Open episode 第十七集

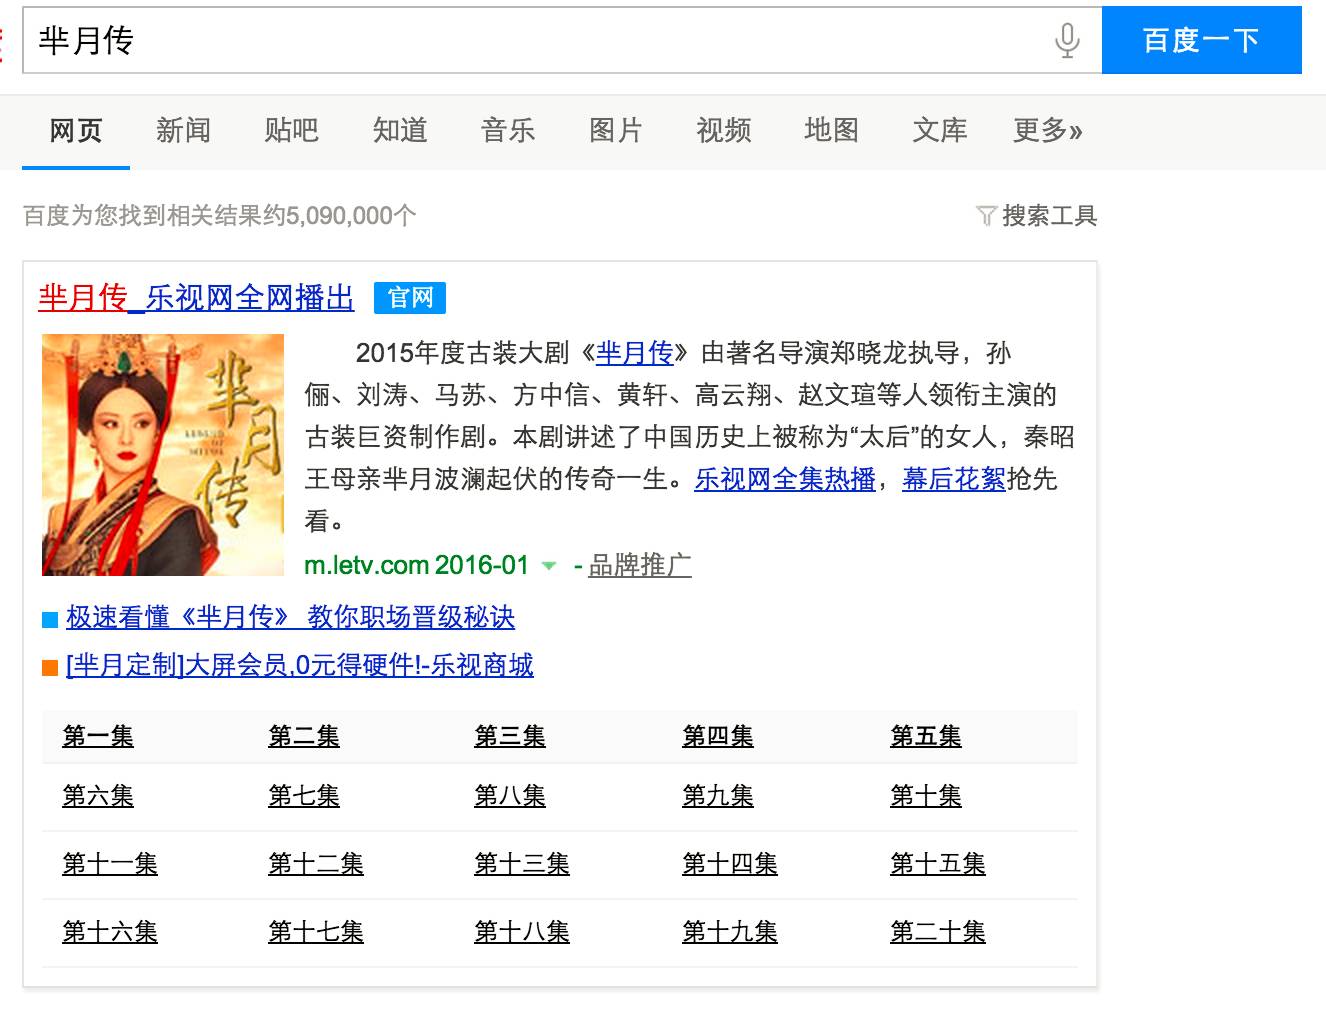316,932
